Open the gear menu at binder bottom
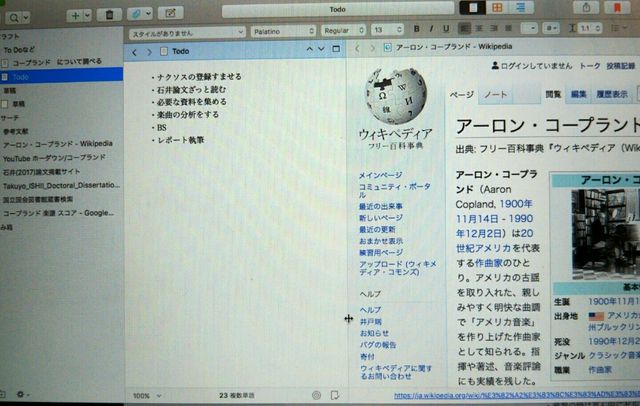Image resolution: width=640 pixels, height=406 pixels. [22, 394]
